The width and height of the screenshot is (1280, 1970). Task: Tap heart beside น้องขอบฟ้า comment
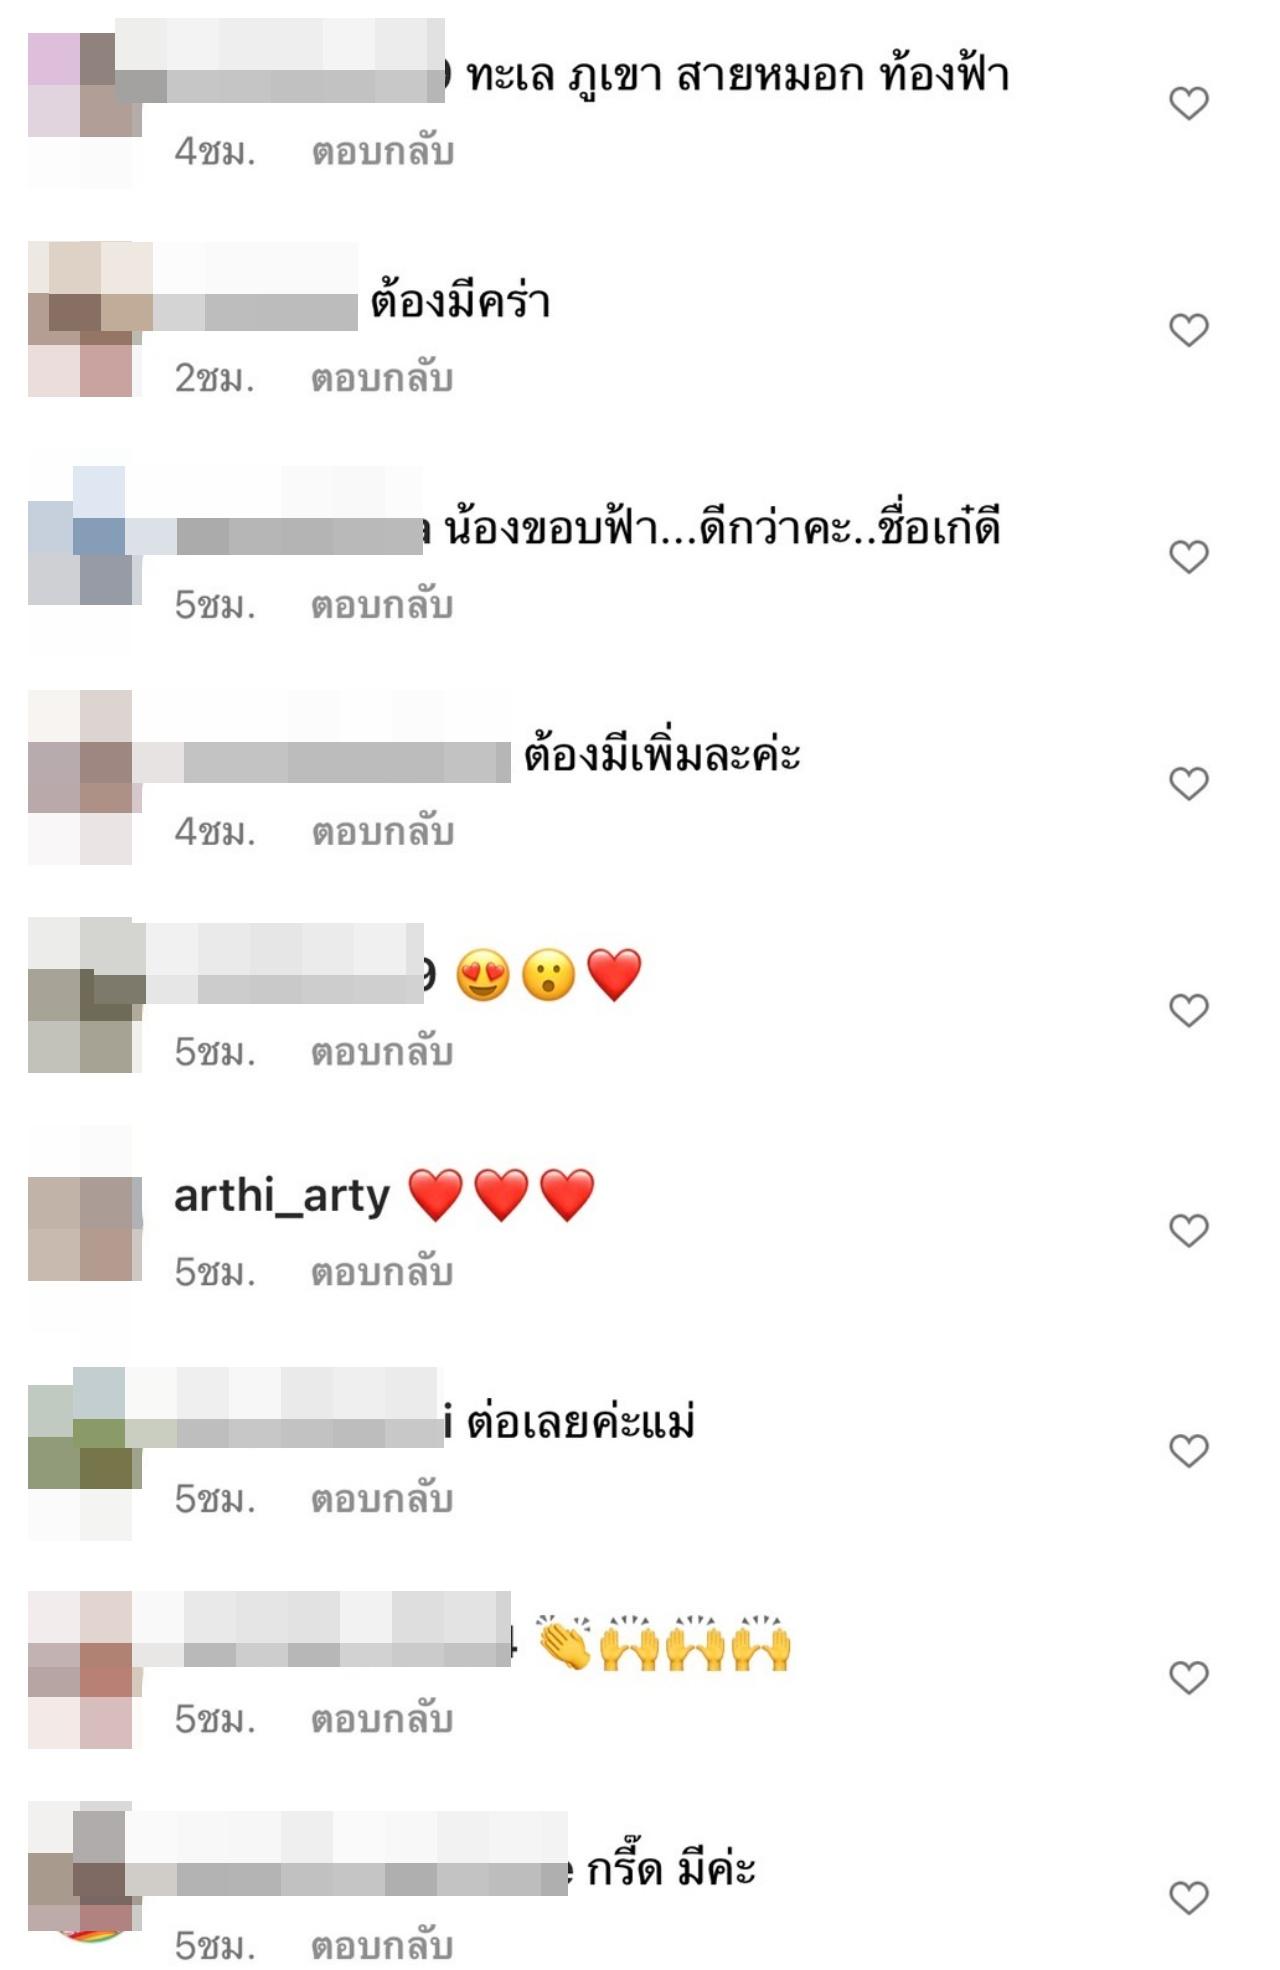(1189, 556)
